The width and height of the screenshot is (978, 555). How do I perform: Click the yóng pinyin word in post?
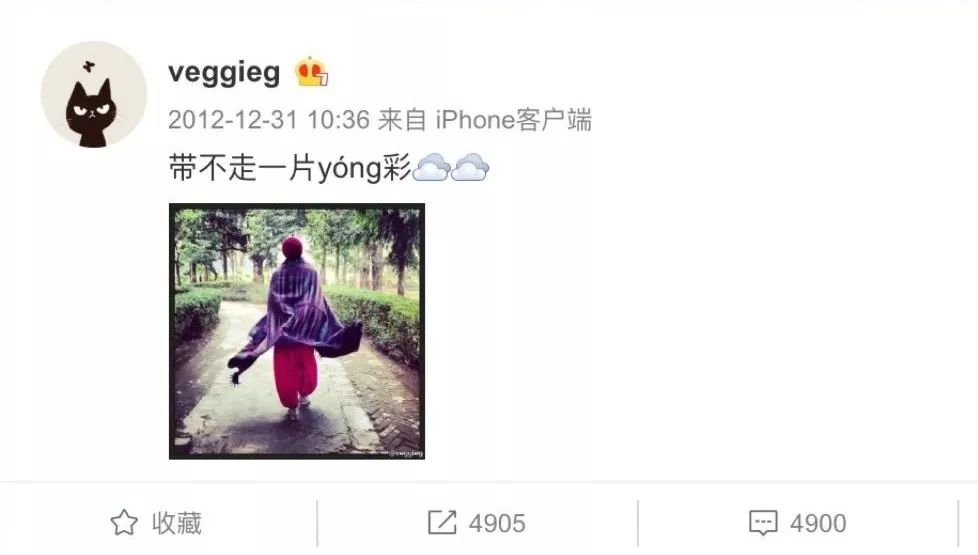[x=349, y=168]
